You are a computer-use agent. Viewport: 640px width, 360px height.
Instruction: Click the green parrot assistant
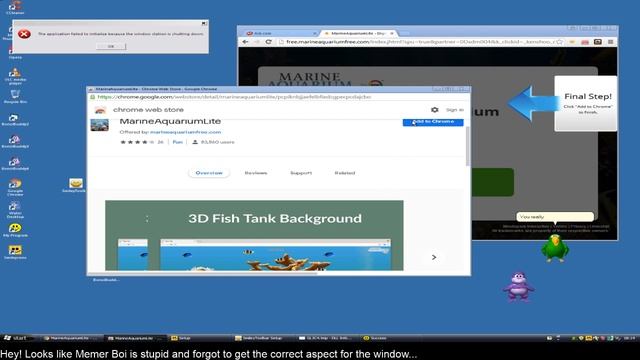pyautogui.click(x=555, y=248)
